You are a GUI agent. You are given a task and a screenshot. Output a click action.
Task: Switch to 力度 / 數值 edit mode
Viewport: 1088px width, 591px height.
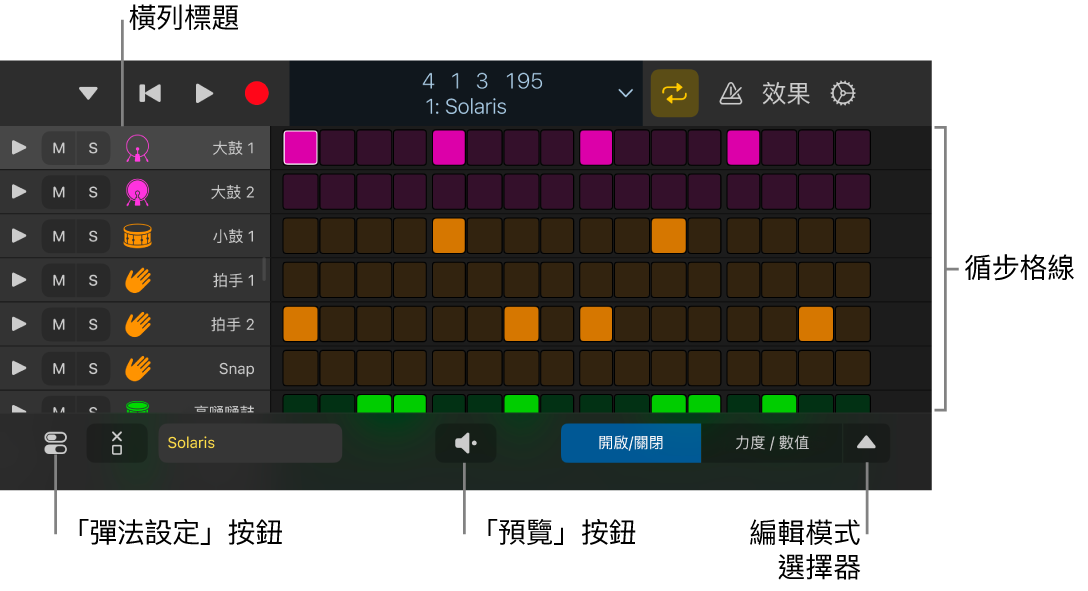[772, 443]
